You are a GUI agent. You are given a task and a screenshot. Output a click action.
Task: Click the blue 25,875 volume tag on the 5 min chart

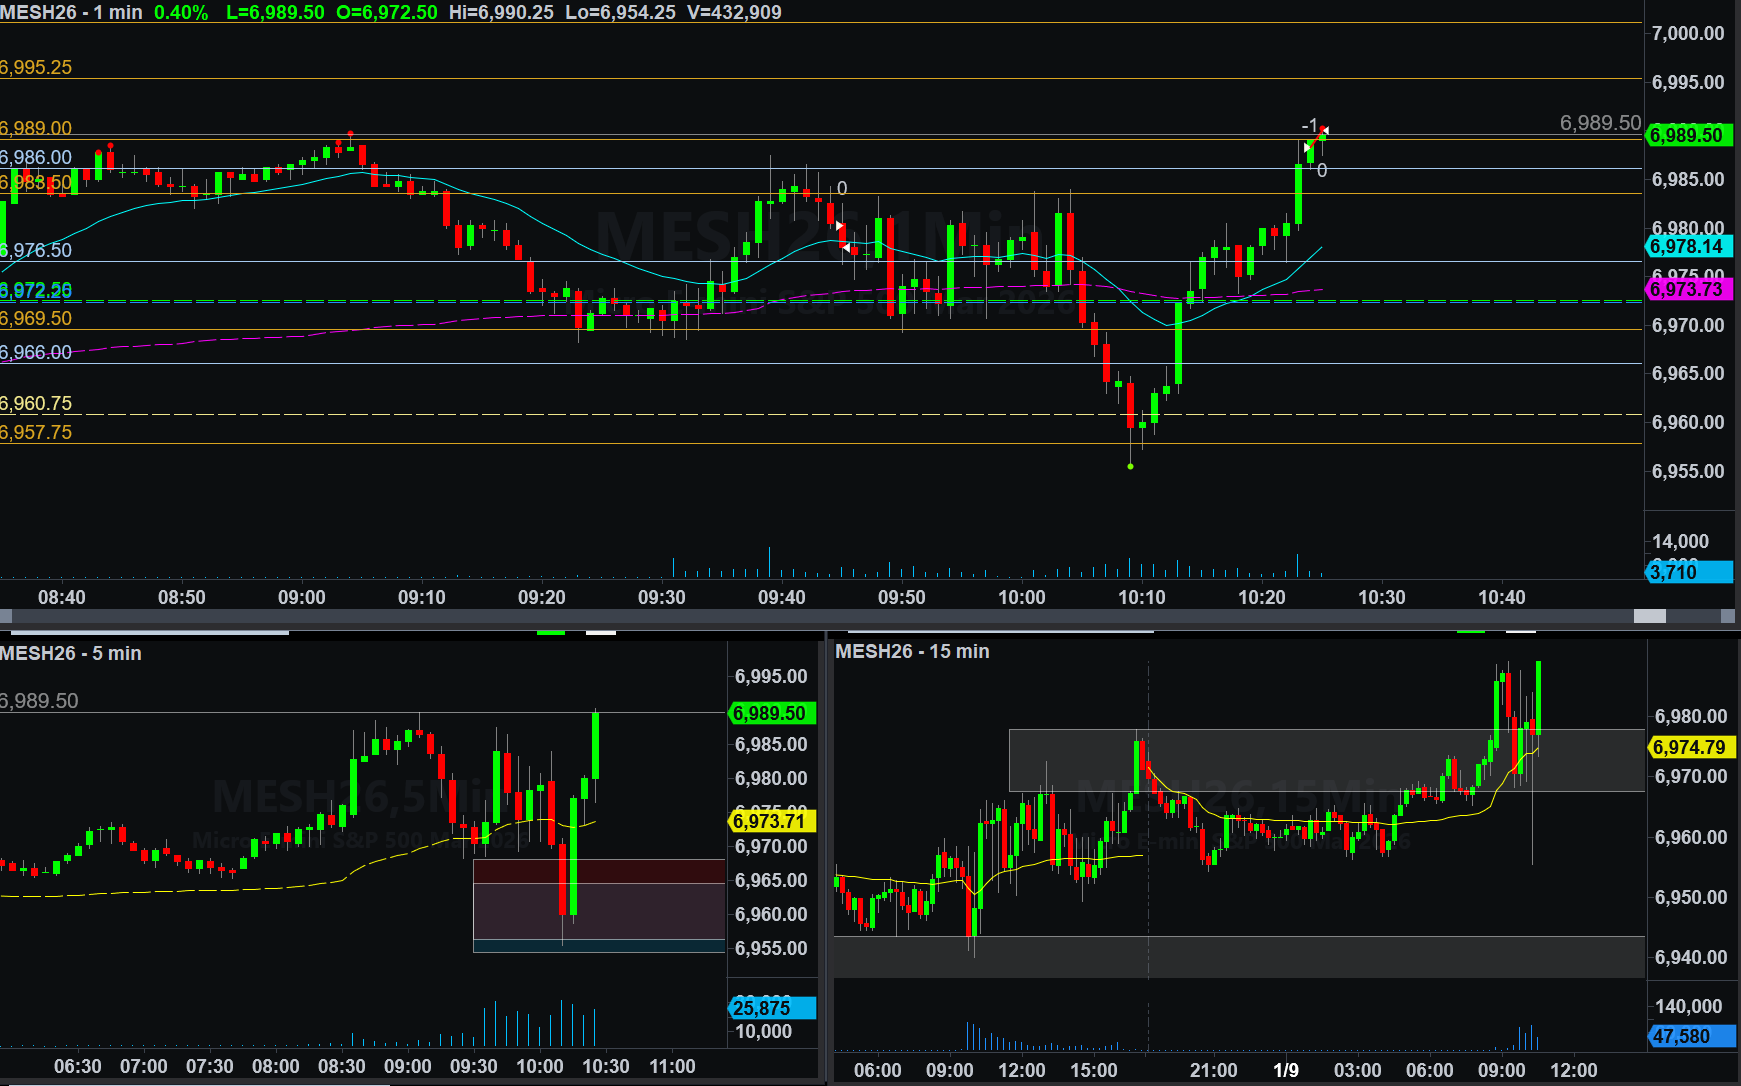tap(771, 1008)
